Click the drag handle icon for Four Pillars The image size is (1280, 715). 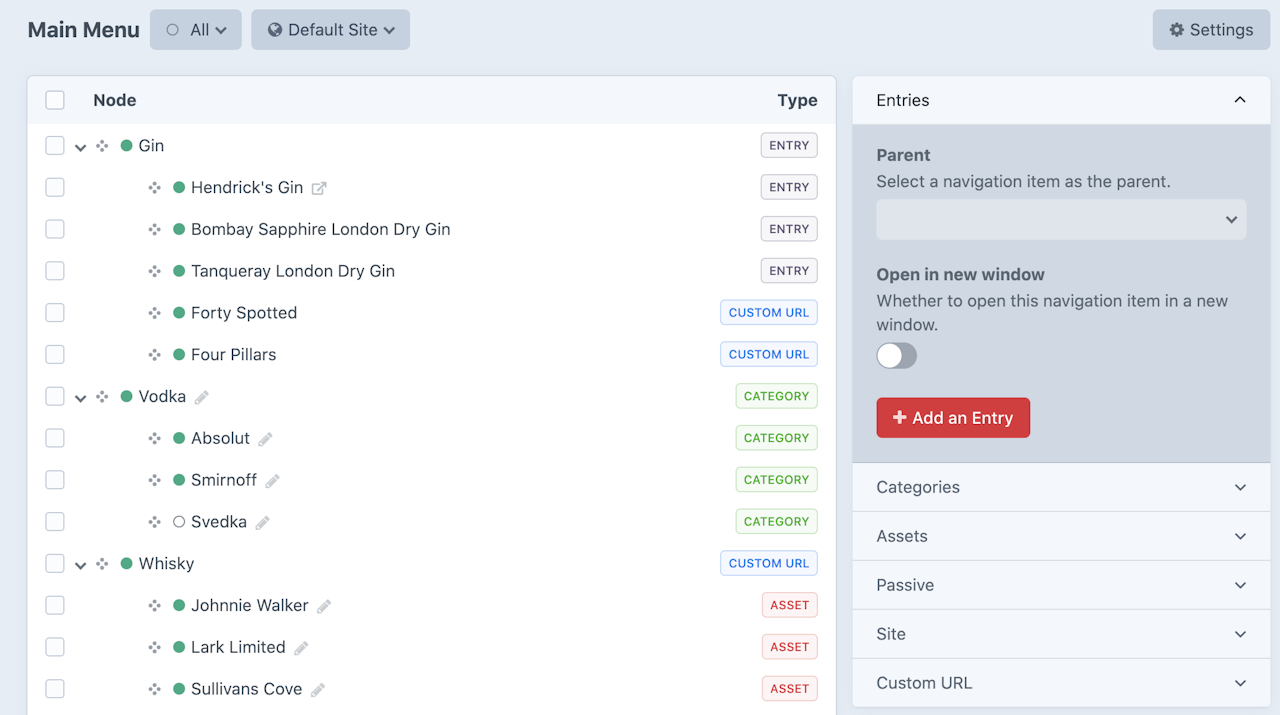(154, 355)
